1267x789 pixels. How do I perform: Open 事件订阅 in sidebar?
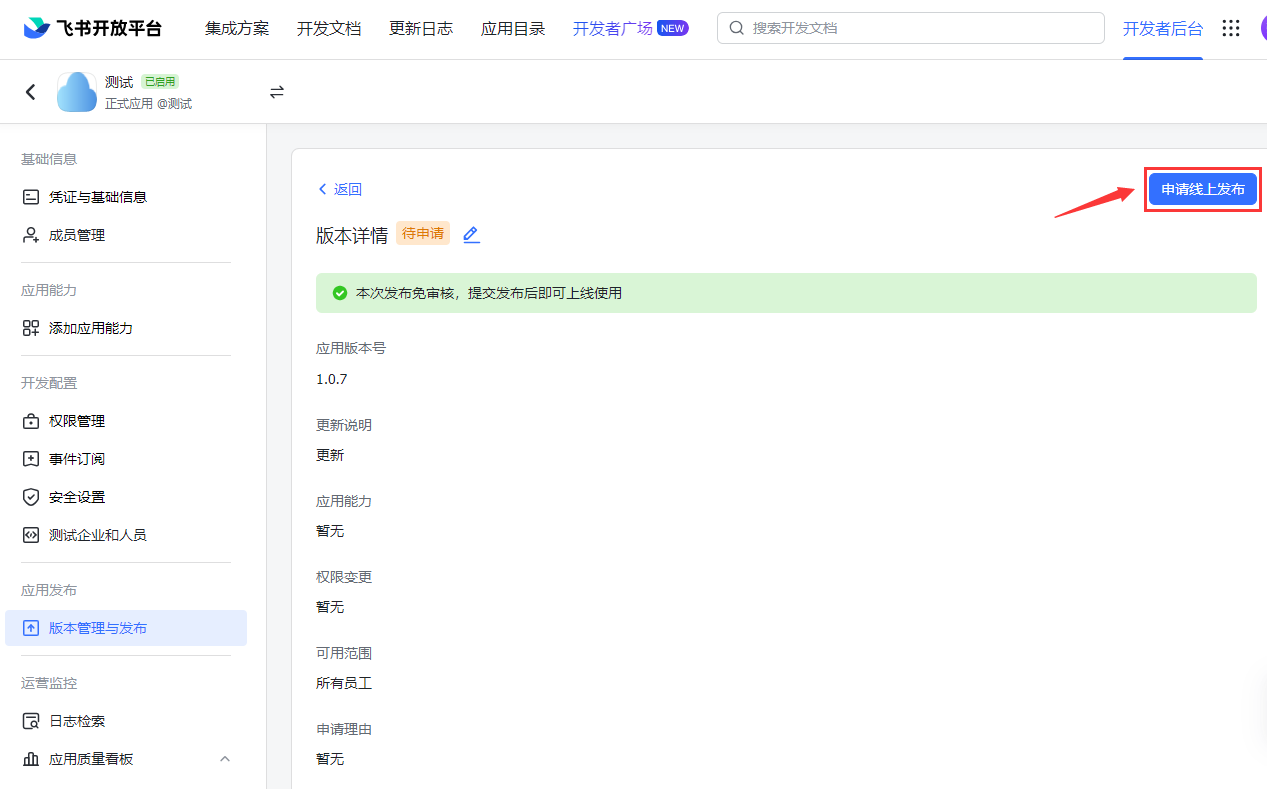[76, 459]
